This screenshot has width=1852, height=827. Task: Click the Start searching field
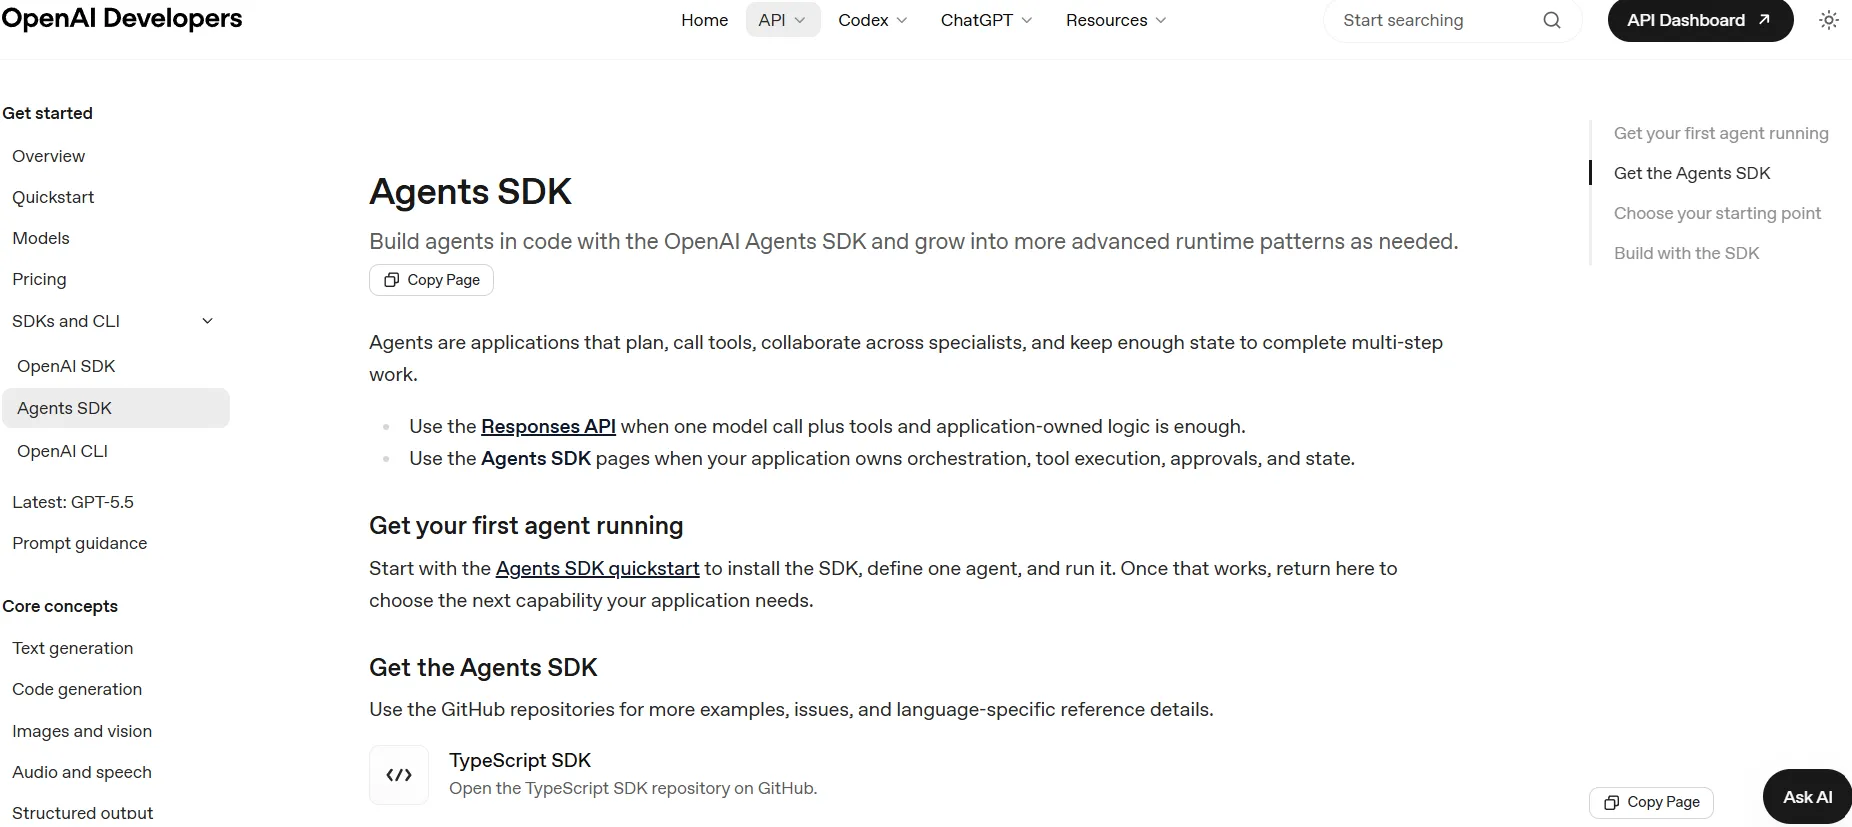pyautogui.click(x=1452, y=20)
